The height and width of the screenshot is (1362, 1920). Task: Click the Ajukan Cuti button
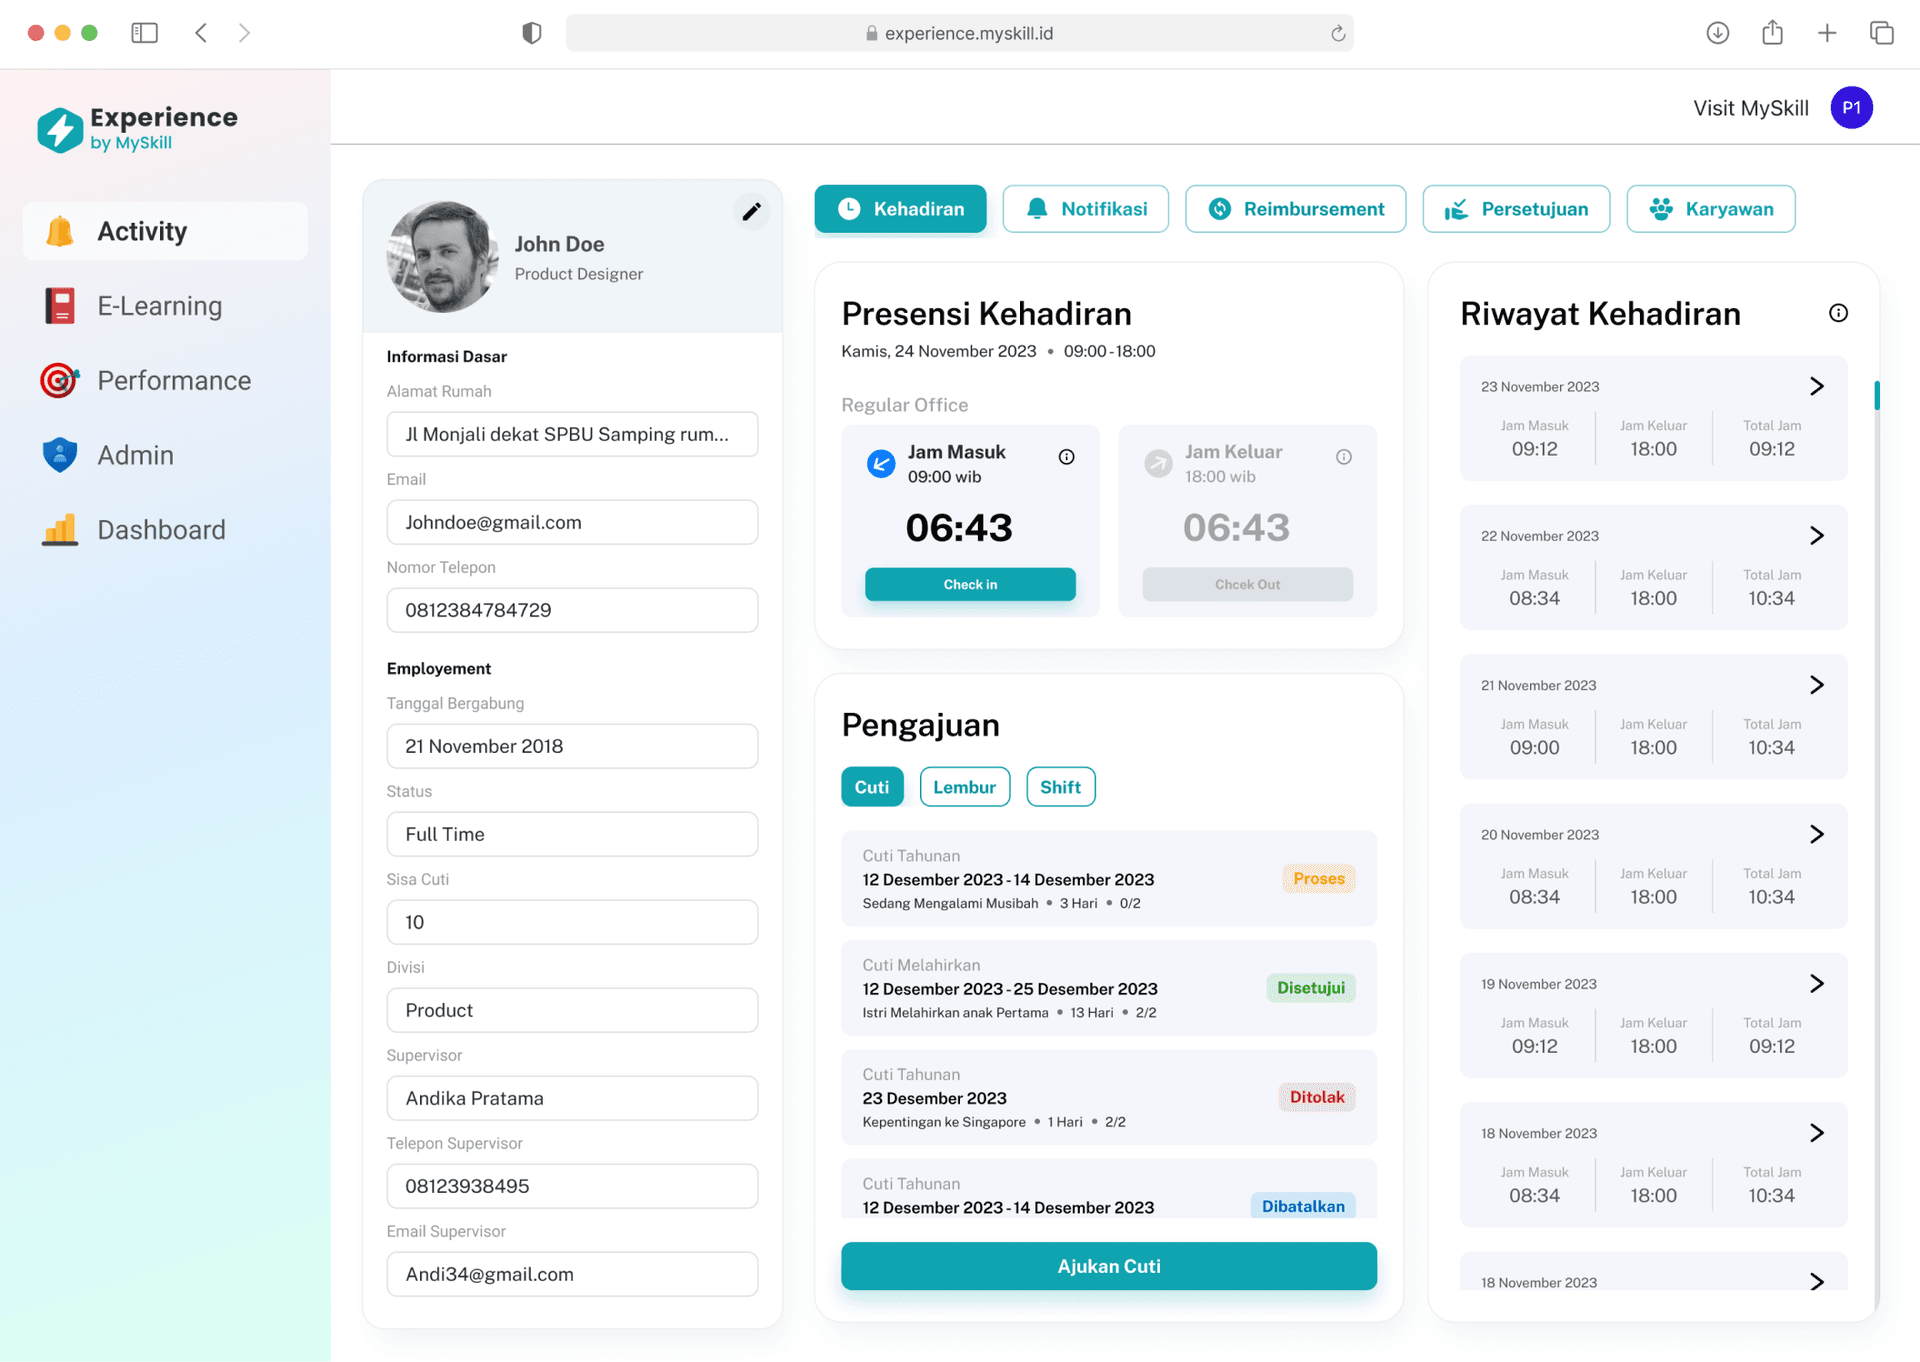(x=1108, y=1265)
